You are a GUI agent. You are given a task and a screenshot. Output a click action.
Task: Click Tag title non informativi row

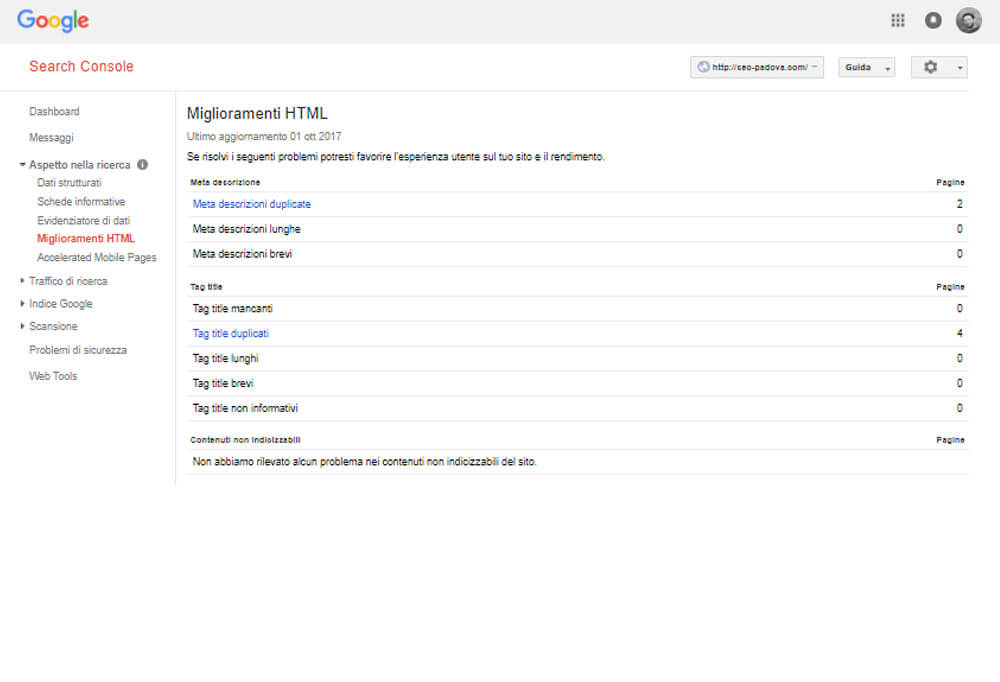click(577, 408)
